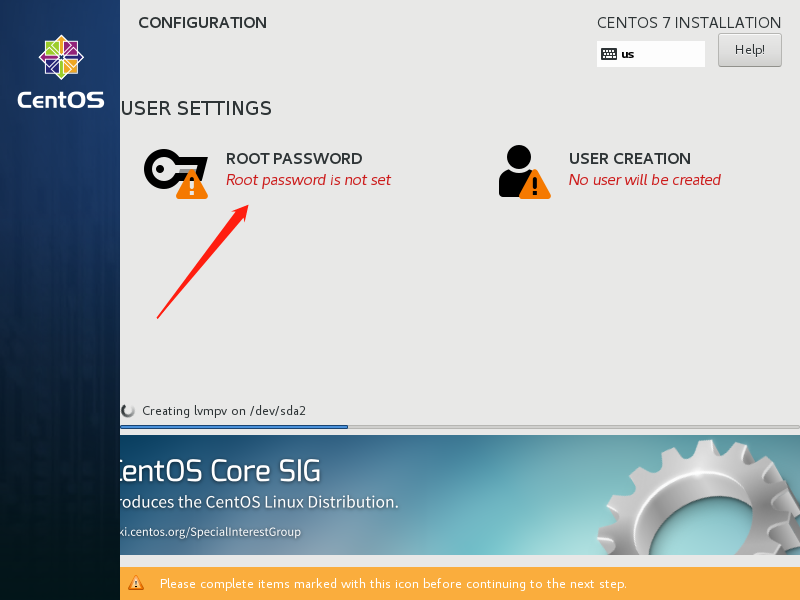Click the CONFIGURATION title text
This screenshot has width=800, height=600.
tap(203, 23)
